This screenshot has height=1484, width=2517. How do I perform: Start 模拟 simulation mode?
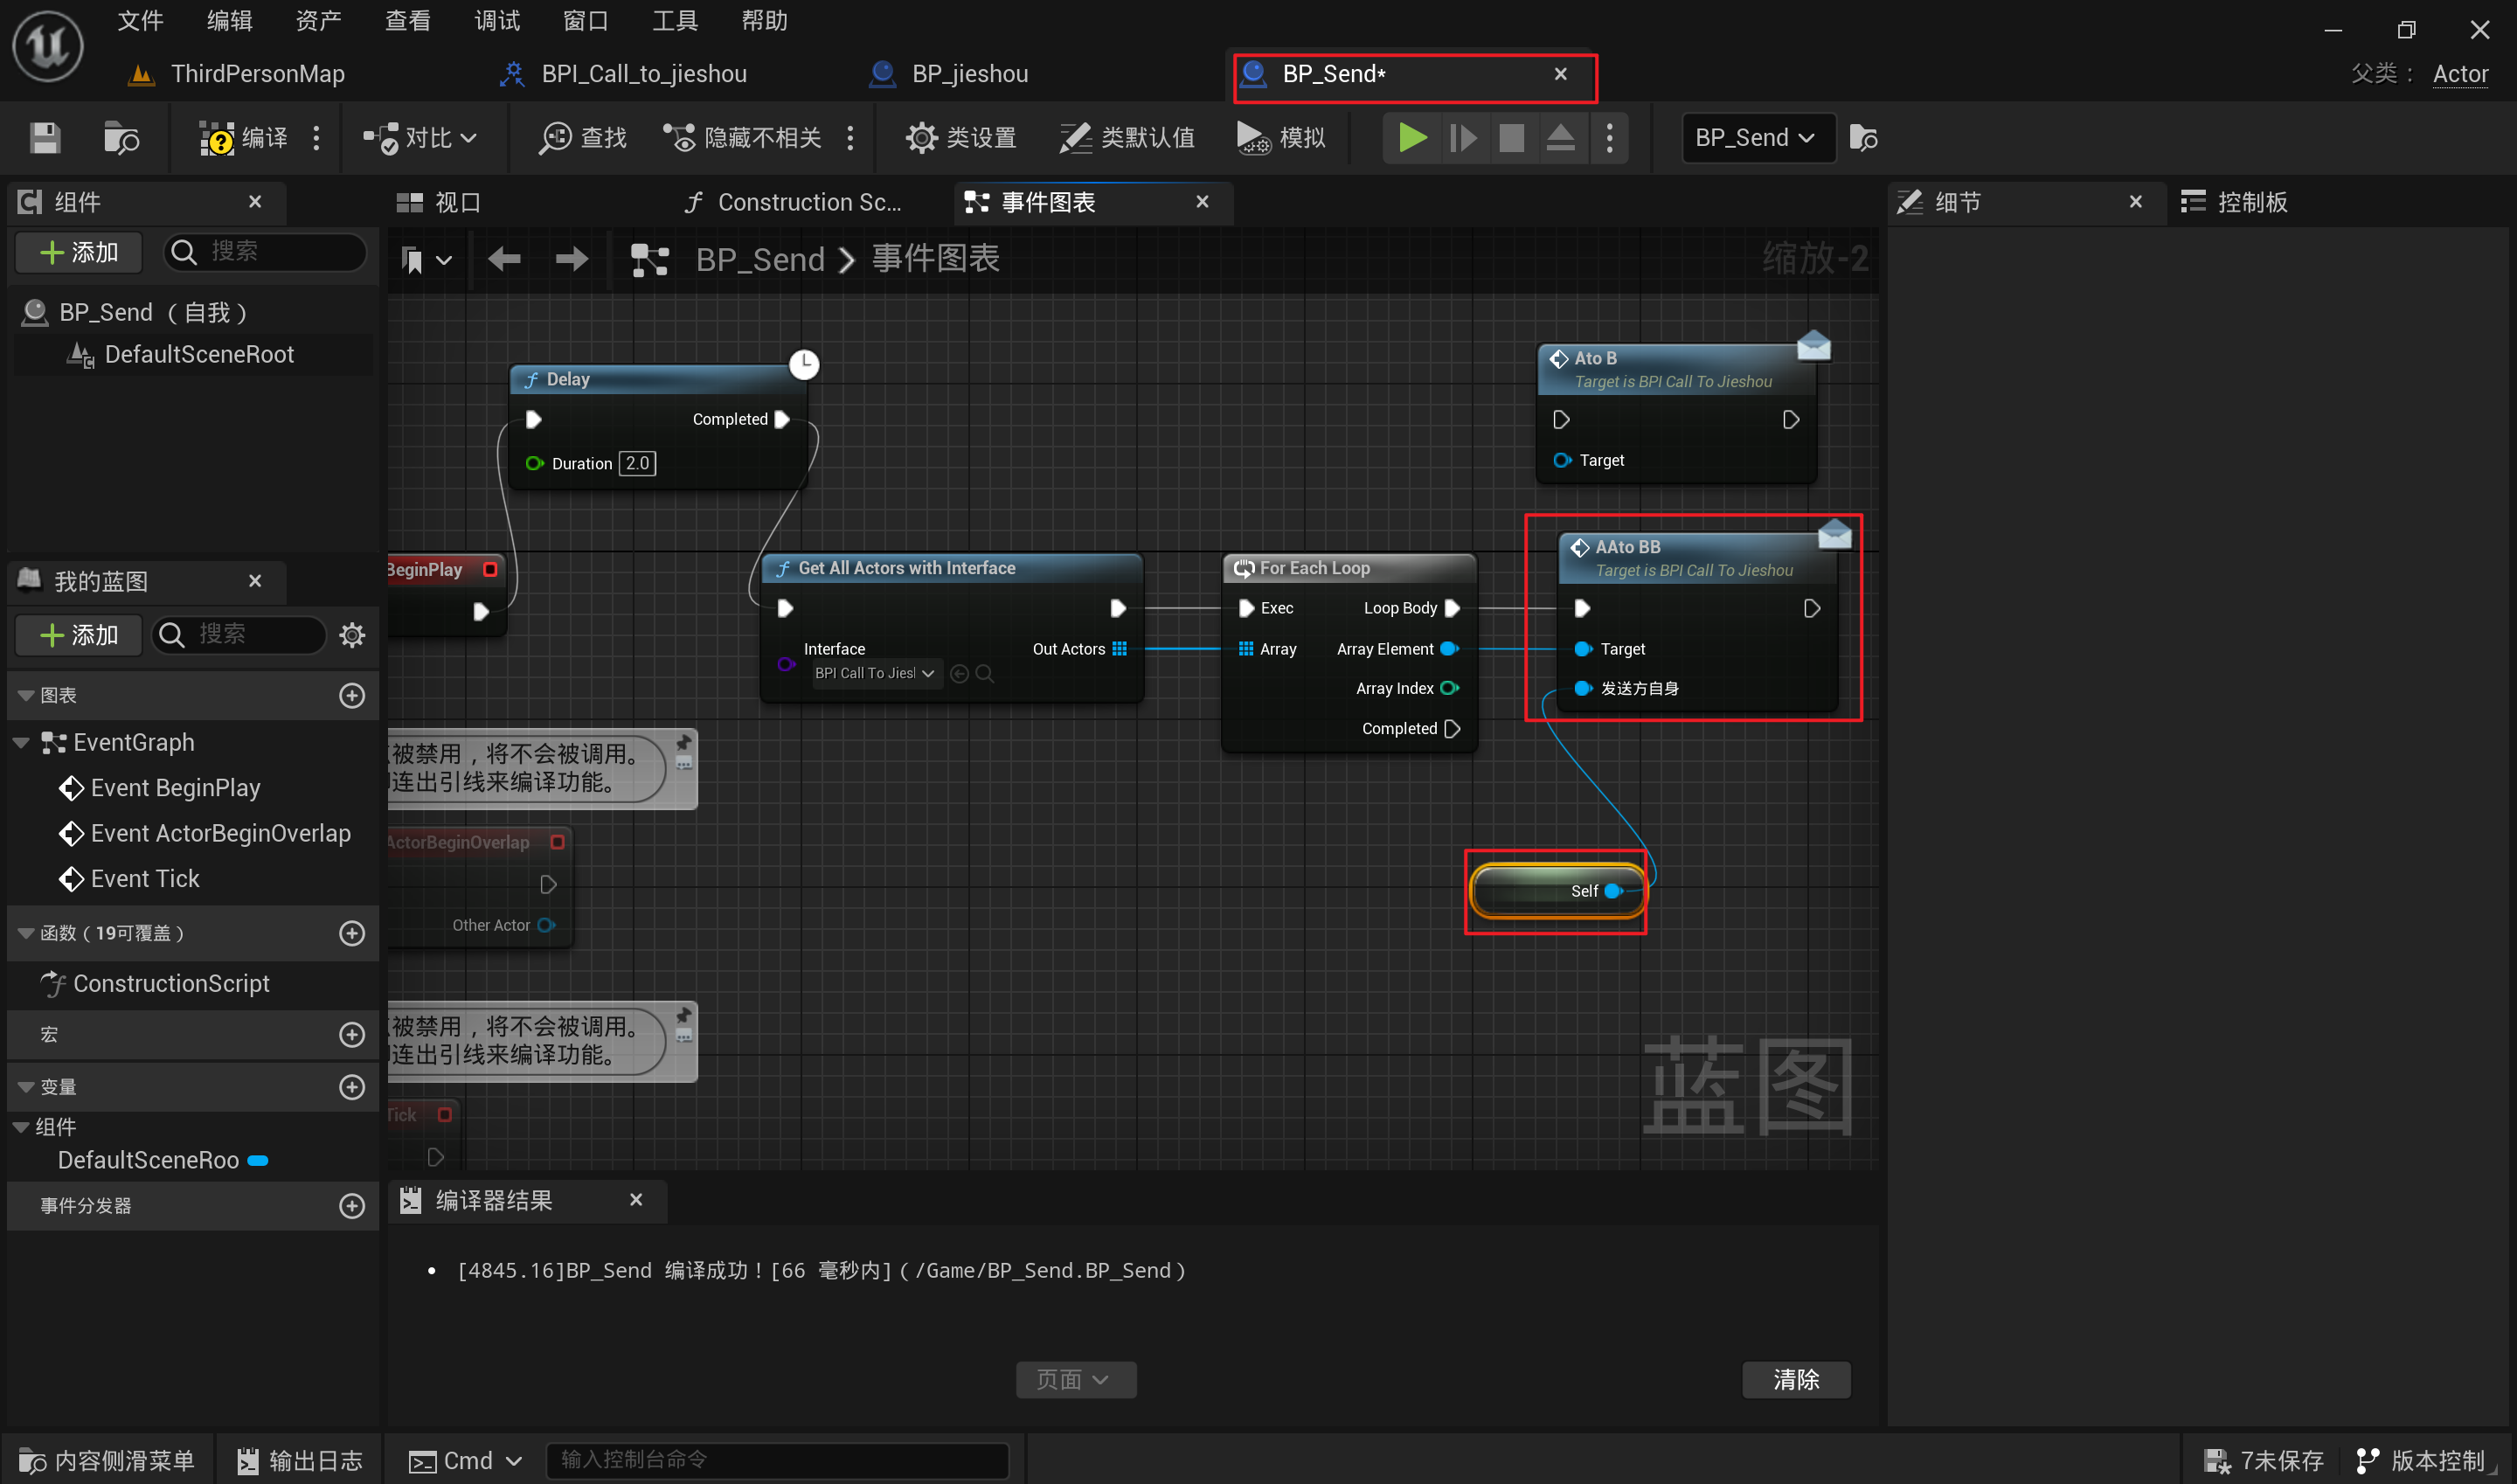coord(1281,138)
